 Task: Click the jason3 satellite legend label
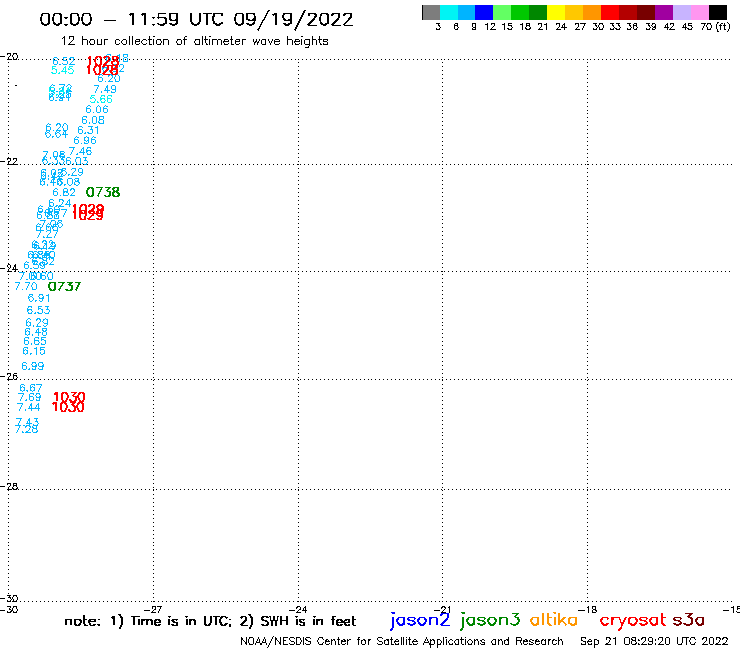click(490, 620)
